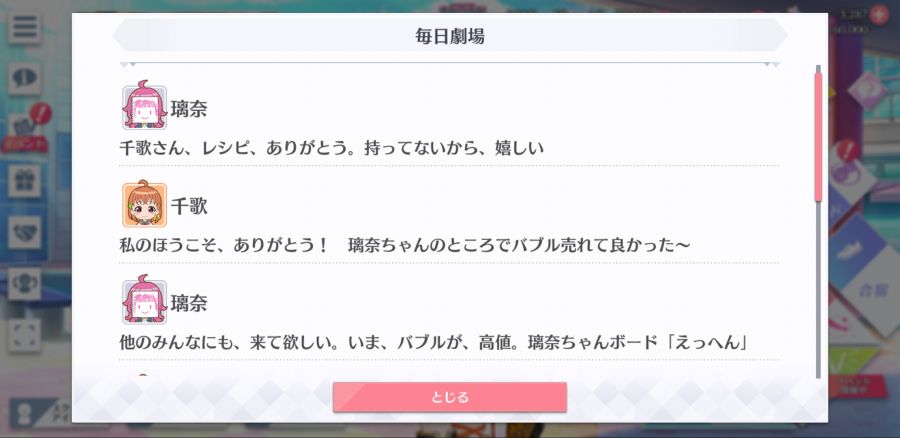
Task: Click the pink vertical scrollbar thumb
Action: click(818, 137)
